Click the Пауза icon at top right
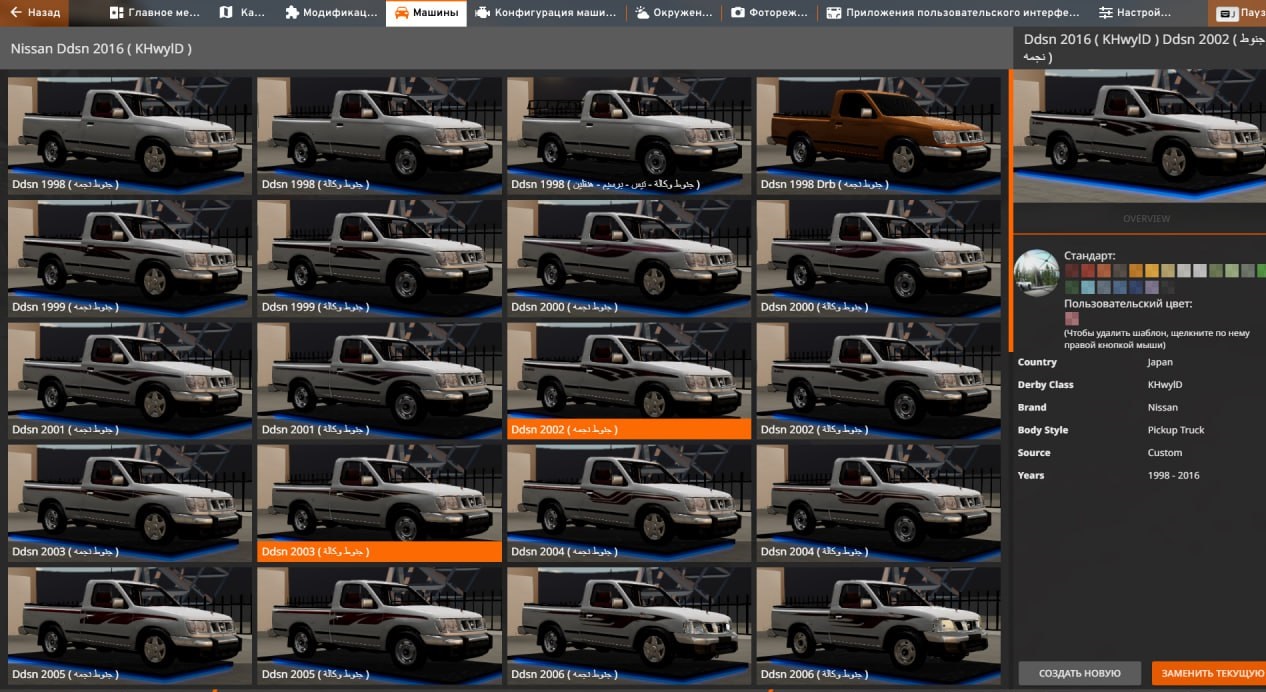Screen dimensions: 1266x692 coord(1226,13)
